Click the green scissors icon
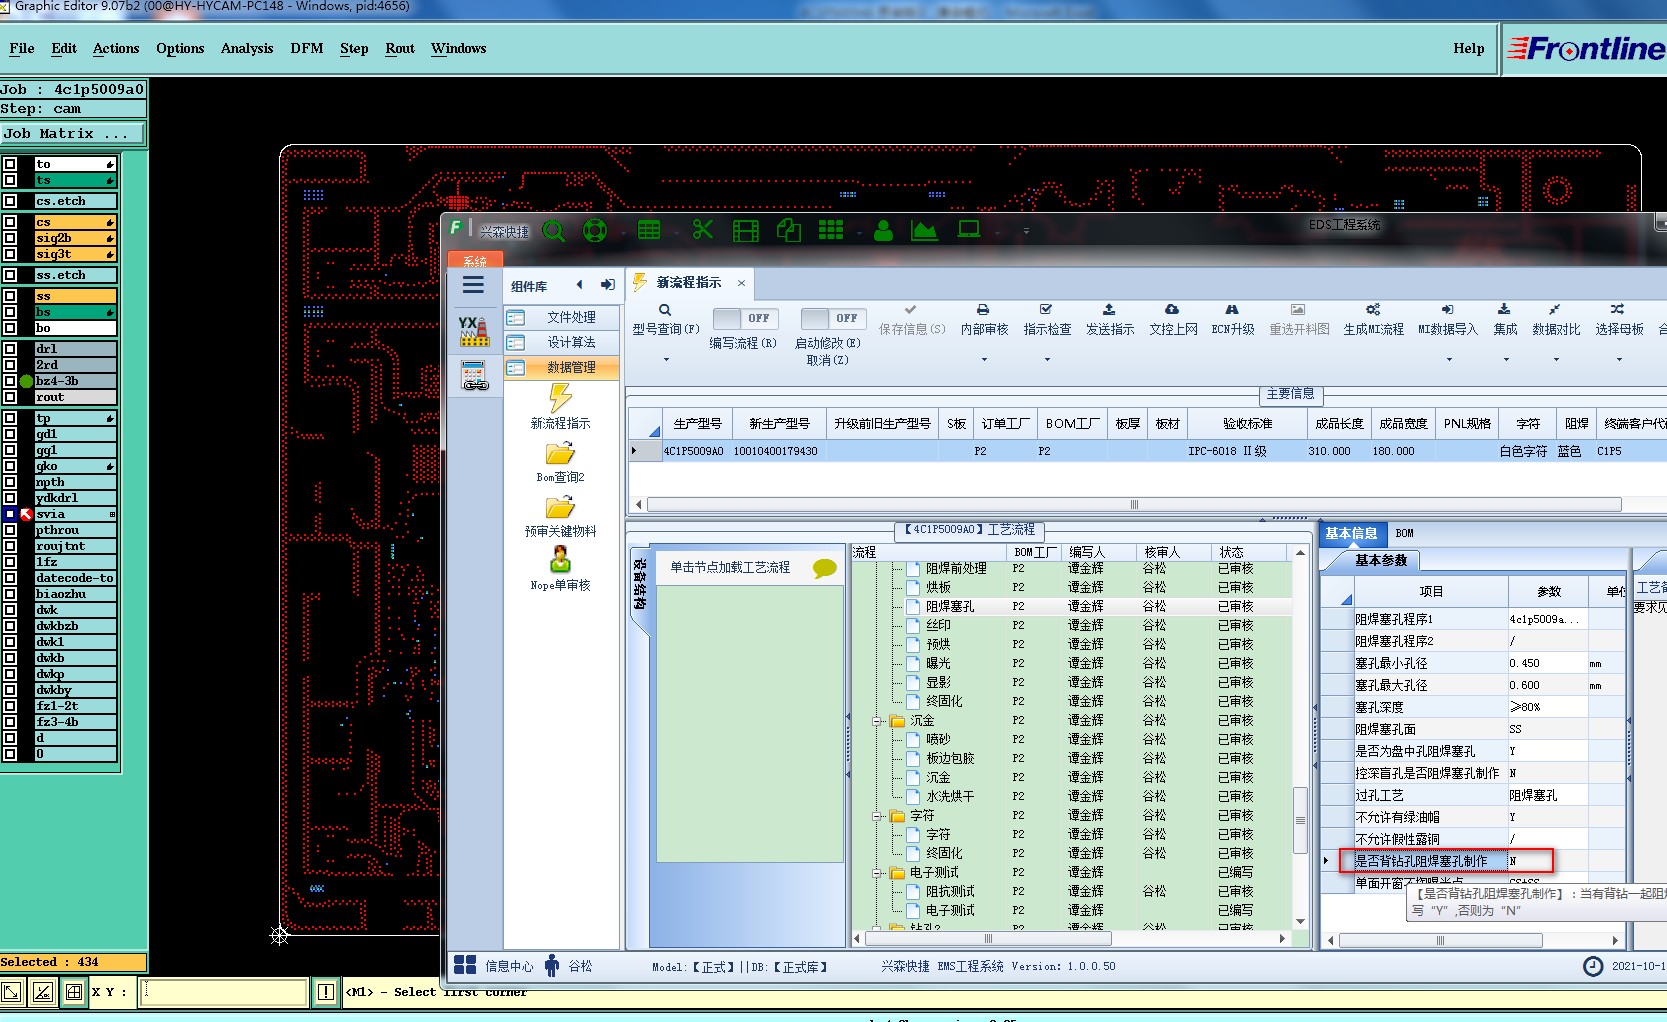This screenshot has height=1022, width=1667. [703, 230]
